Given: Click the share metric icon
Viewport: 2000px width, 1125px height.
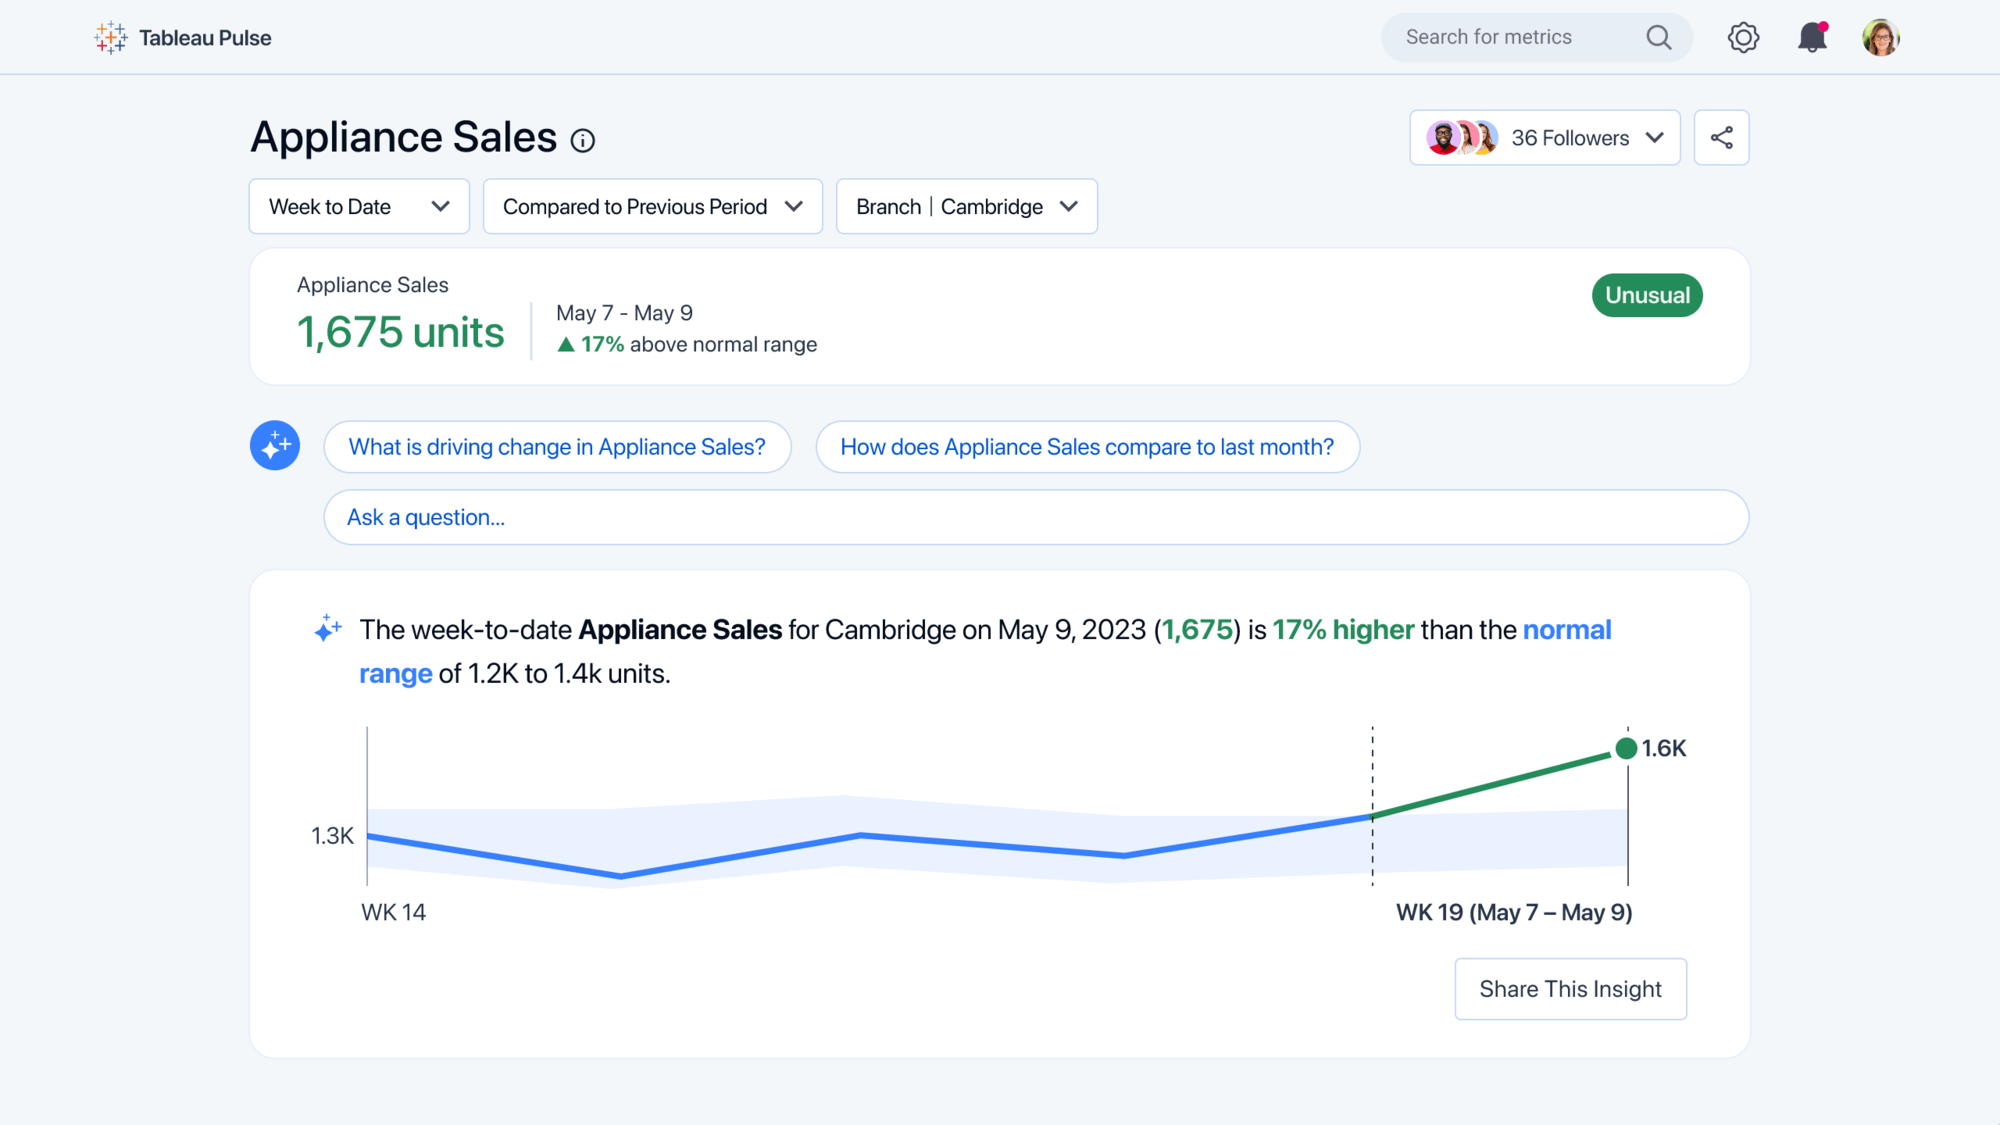Looking at the screenshot, I should (x=1721, y=137).
